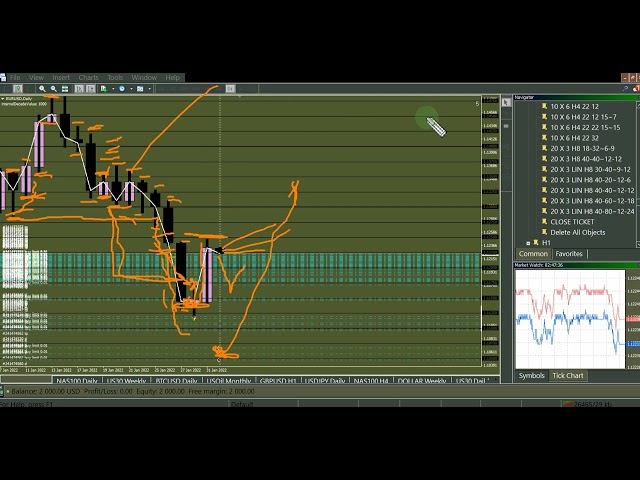Click the tile windows toolbar icon

pyautogui.click(x=65, y=88)
